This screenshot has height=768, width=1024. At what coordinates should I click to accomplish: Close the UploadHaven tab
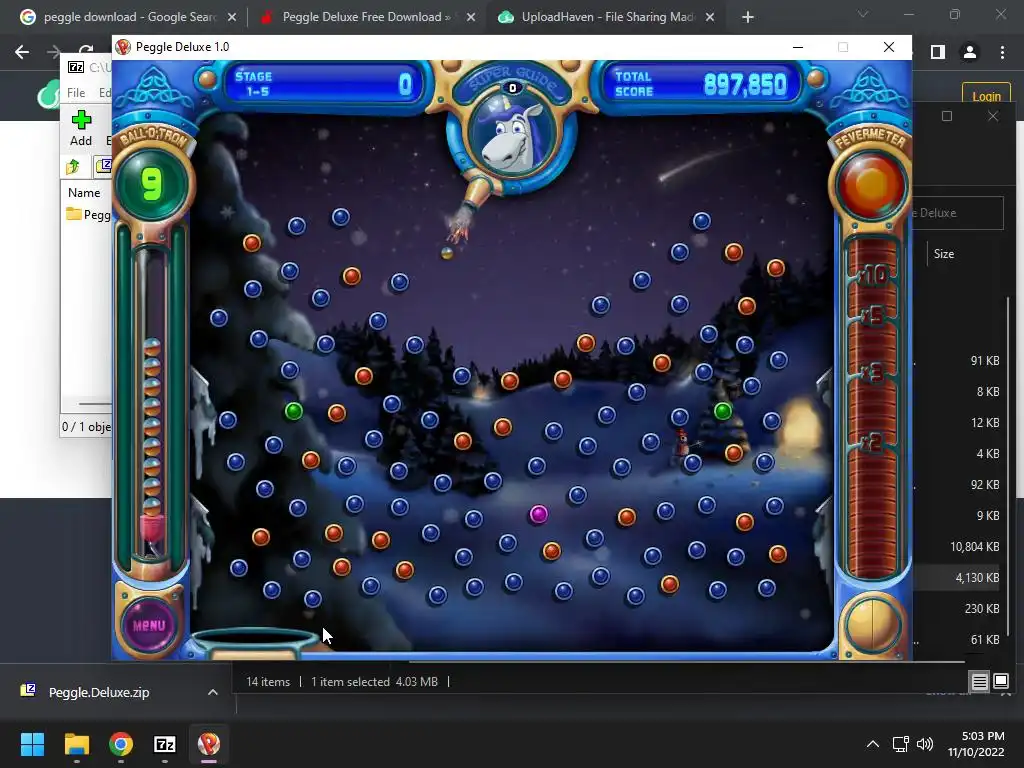[710, 18]
